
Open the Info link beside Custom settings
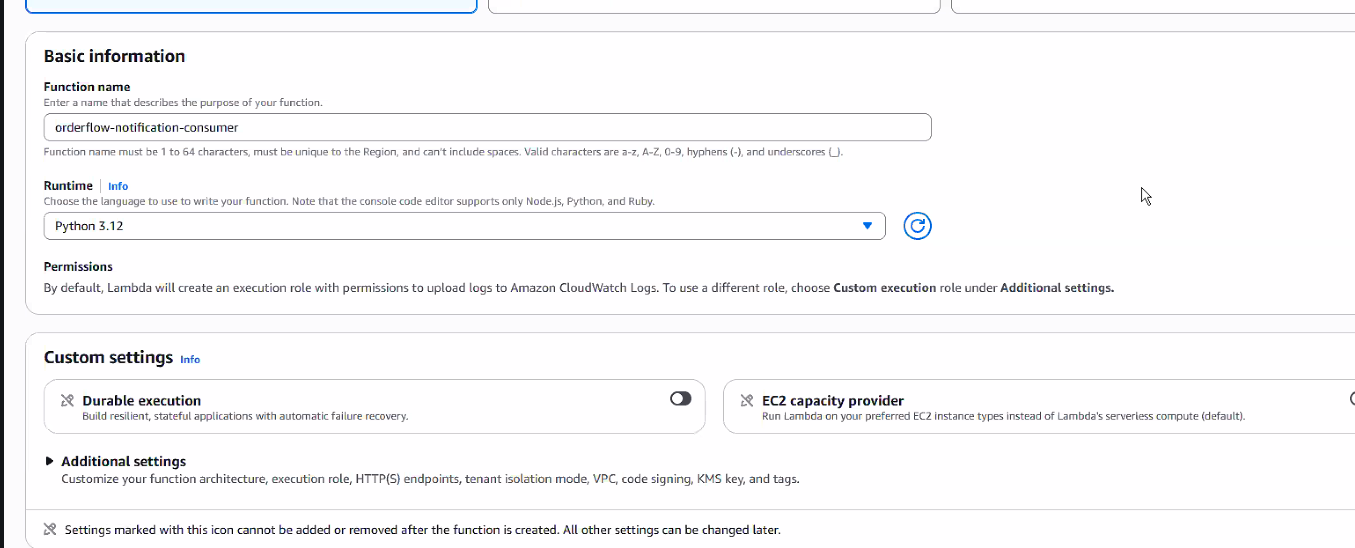click(190, 359)
